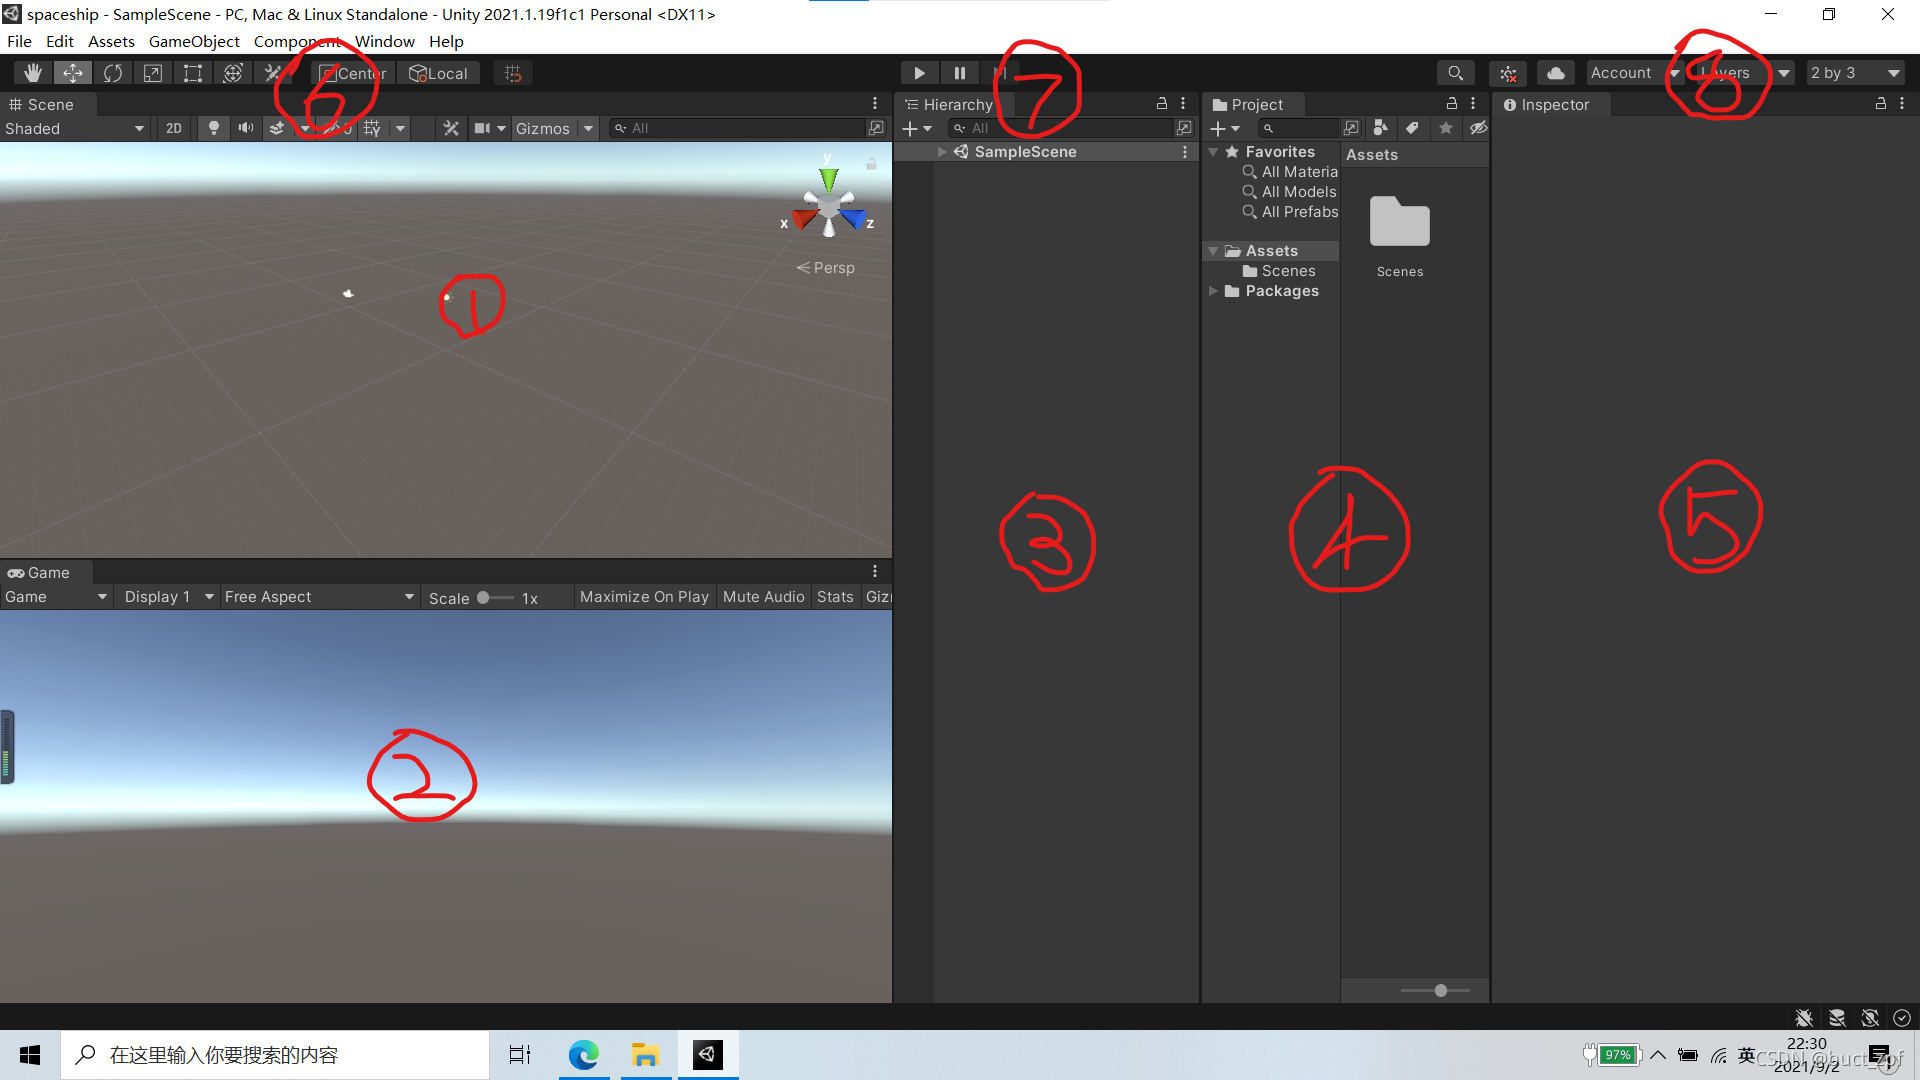The image size is (1920, 1080).
Task: Toggle scene lighting bulb button
Action: 213,128
